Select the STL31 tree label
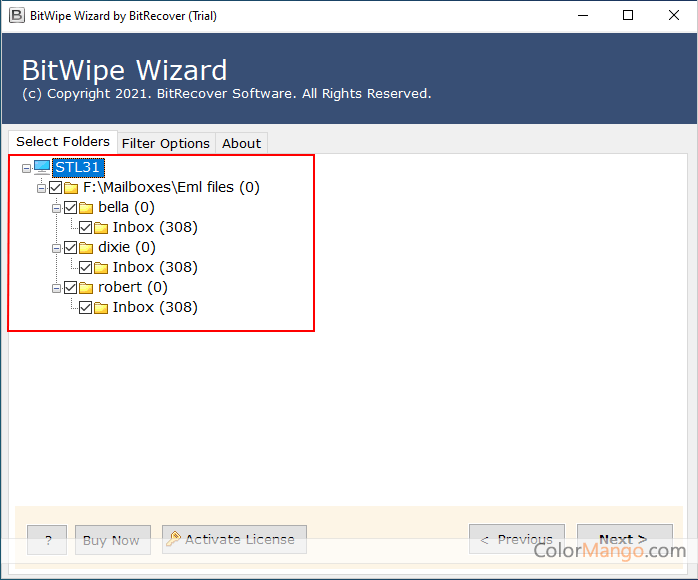 point(78,168)
